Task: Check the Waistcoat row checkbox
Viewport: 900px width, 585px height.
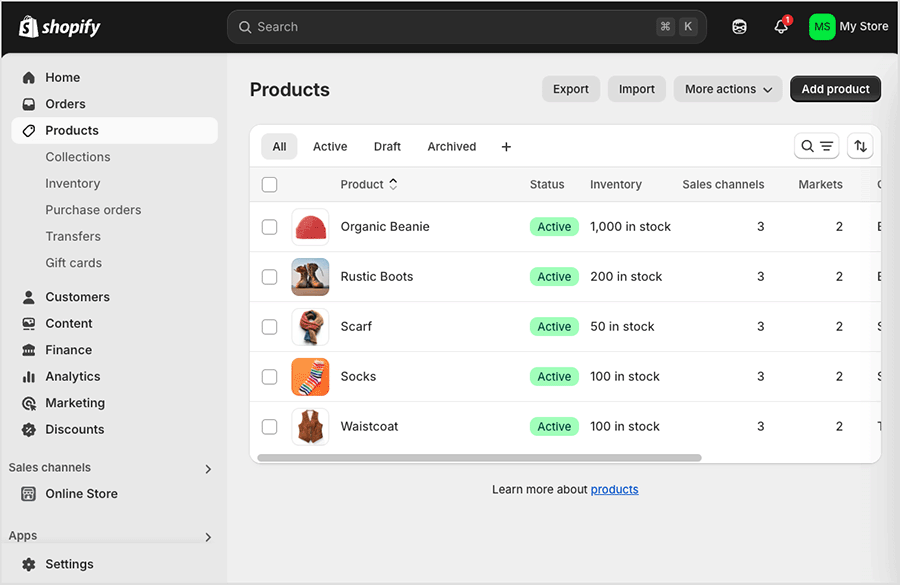Action: coord(269,427)
